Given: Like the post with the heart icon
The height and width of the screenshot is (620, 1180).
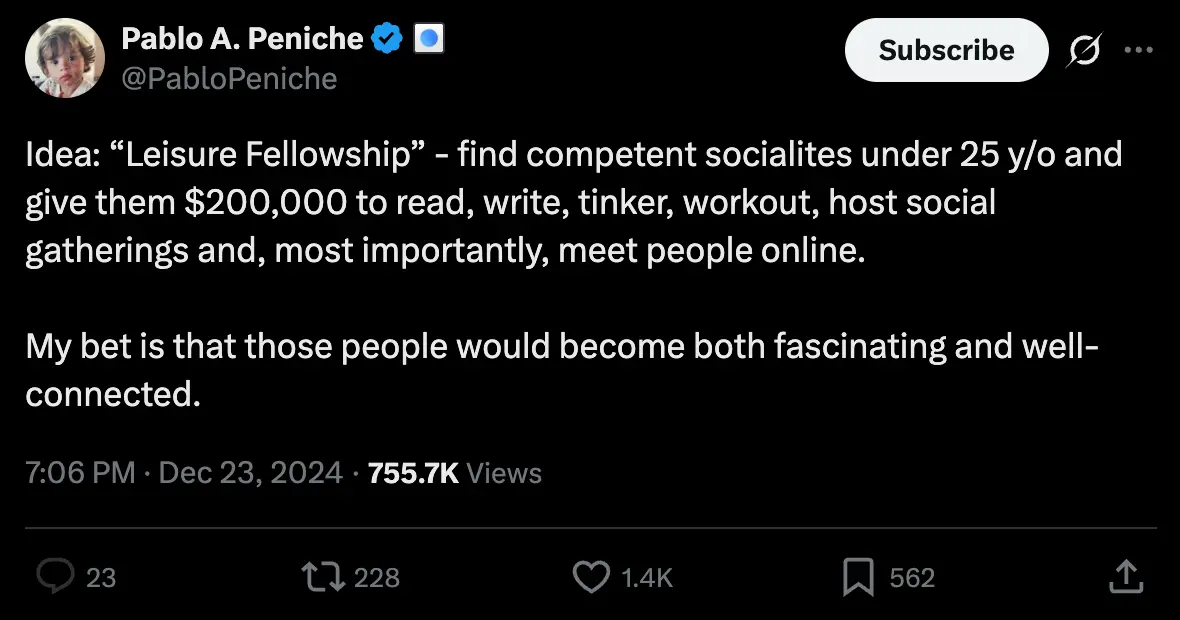Looking at the screenshot, I should [x=591, y=576].
